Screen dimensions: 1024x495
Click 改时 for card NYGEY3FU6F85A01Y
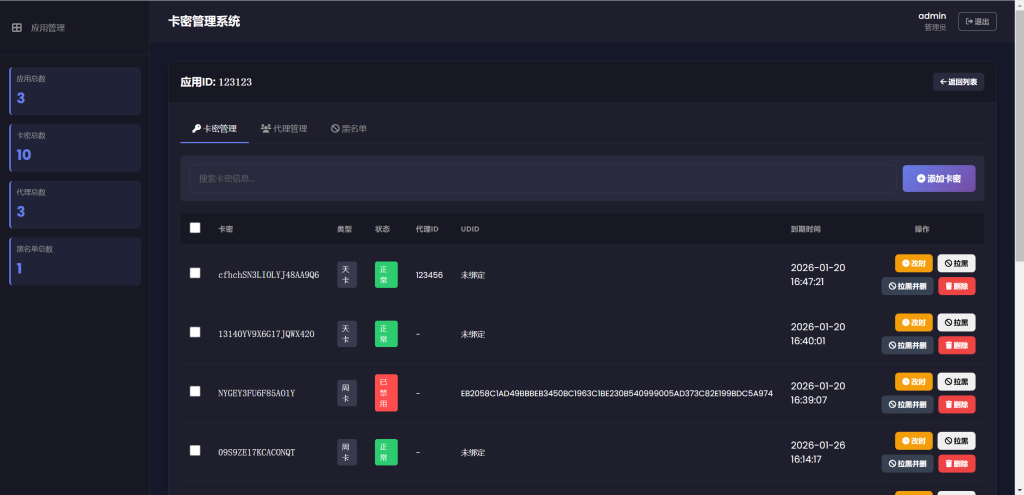[913, 381]
